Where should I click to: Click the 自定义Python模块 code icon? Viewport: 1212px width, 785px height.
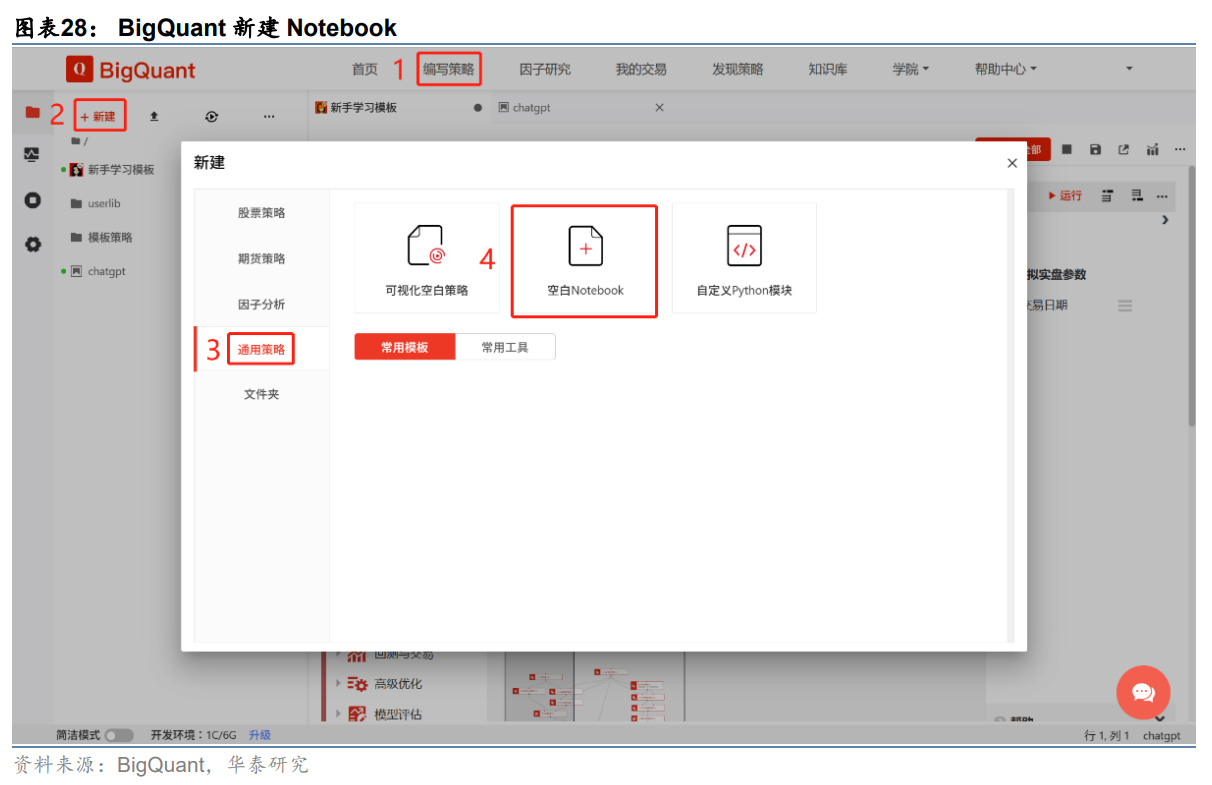[x=744, y=246]
